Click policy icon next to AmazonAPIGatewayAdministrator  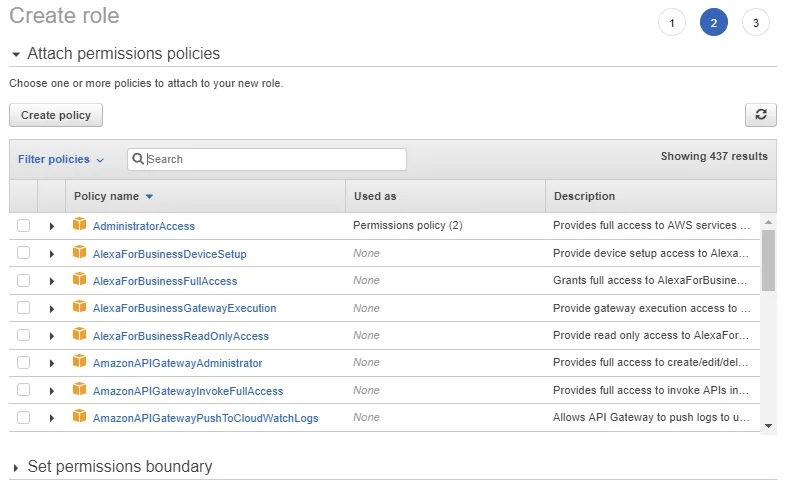click(80, 362)
